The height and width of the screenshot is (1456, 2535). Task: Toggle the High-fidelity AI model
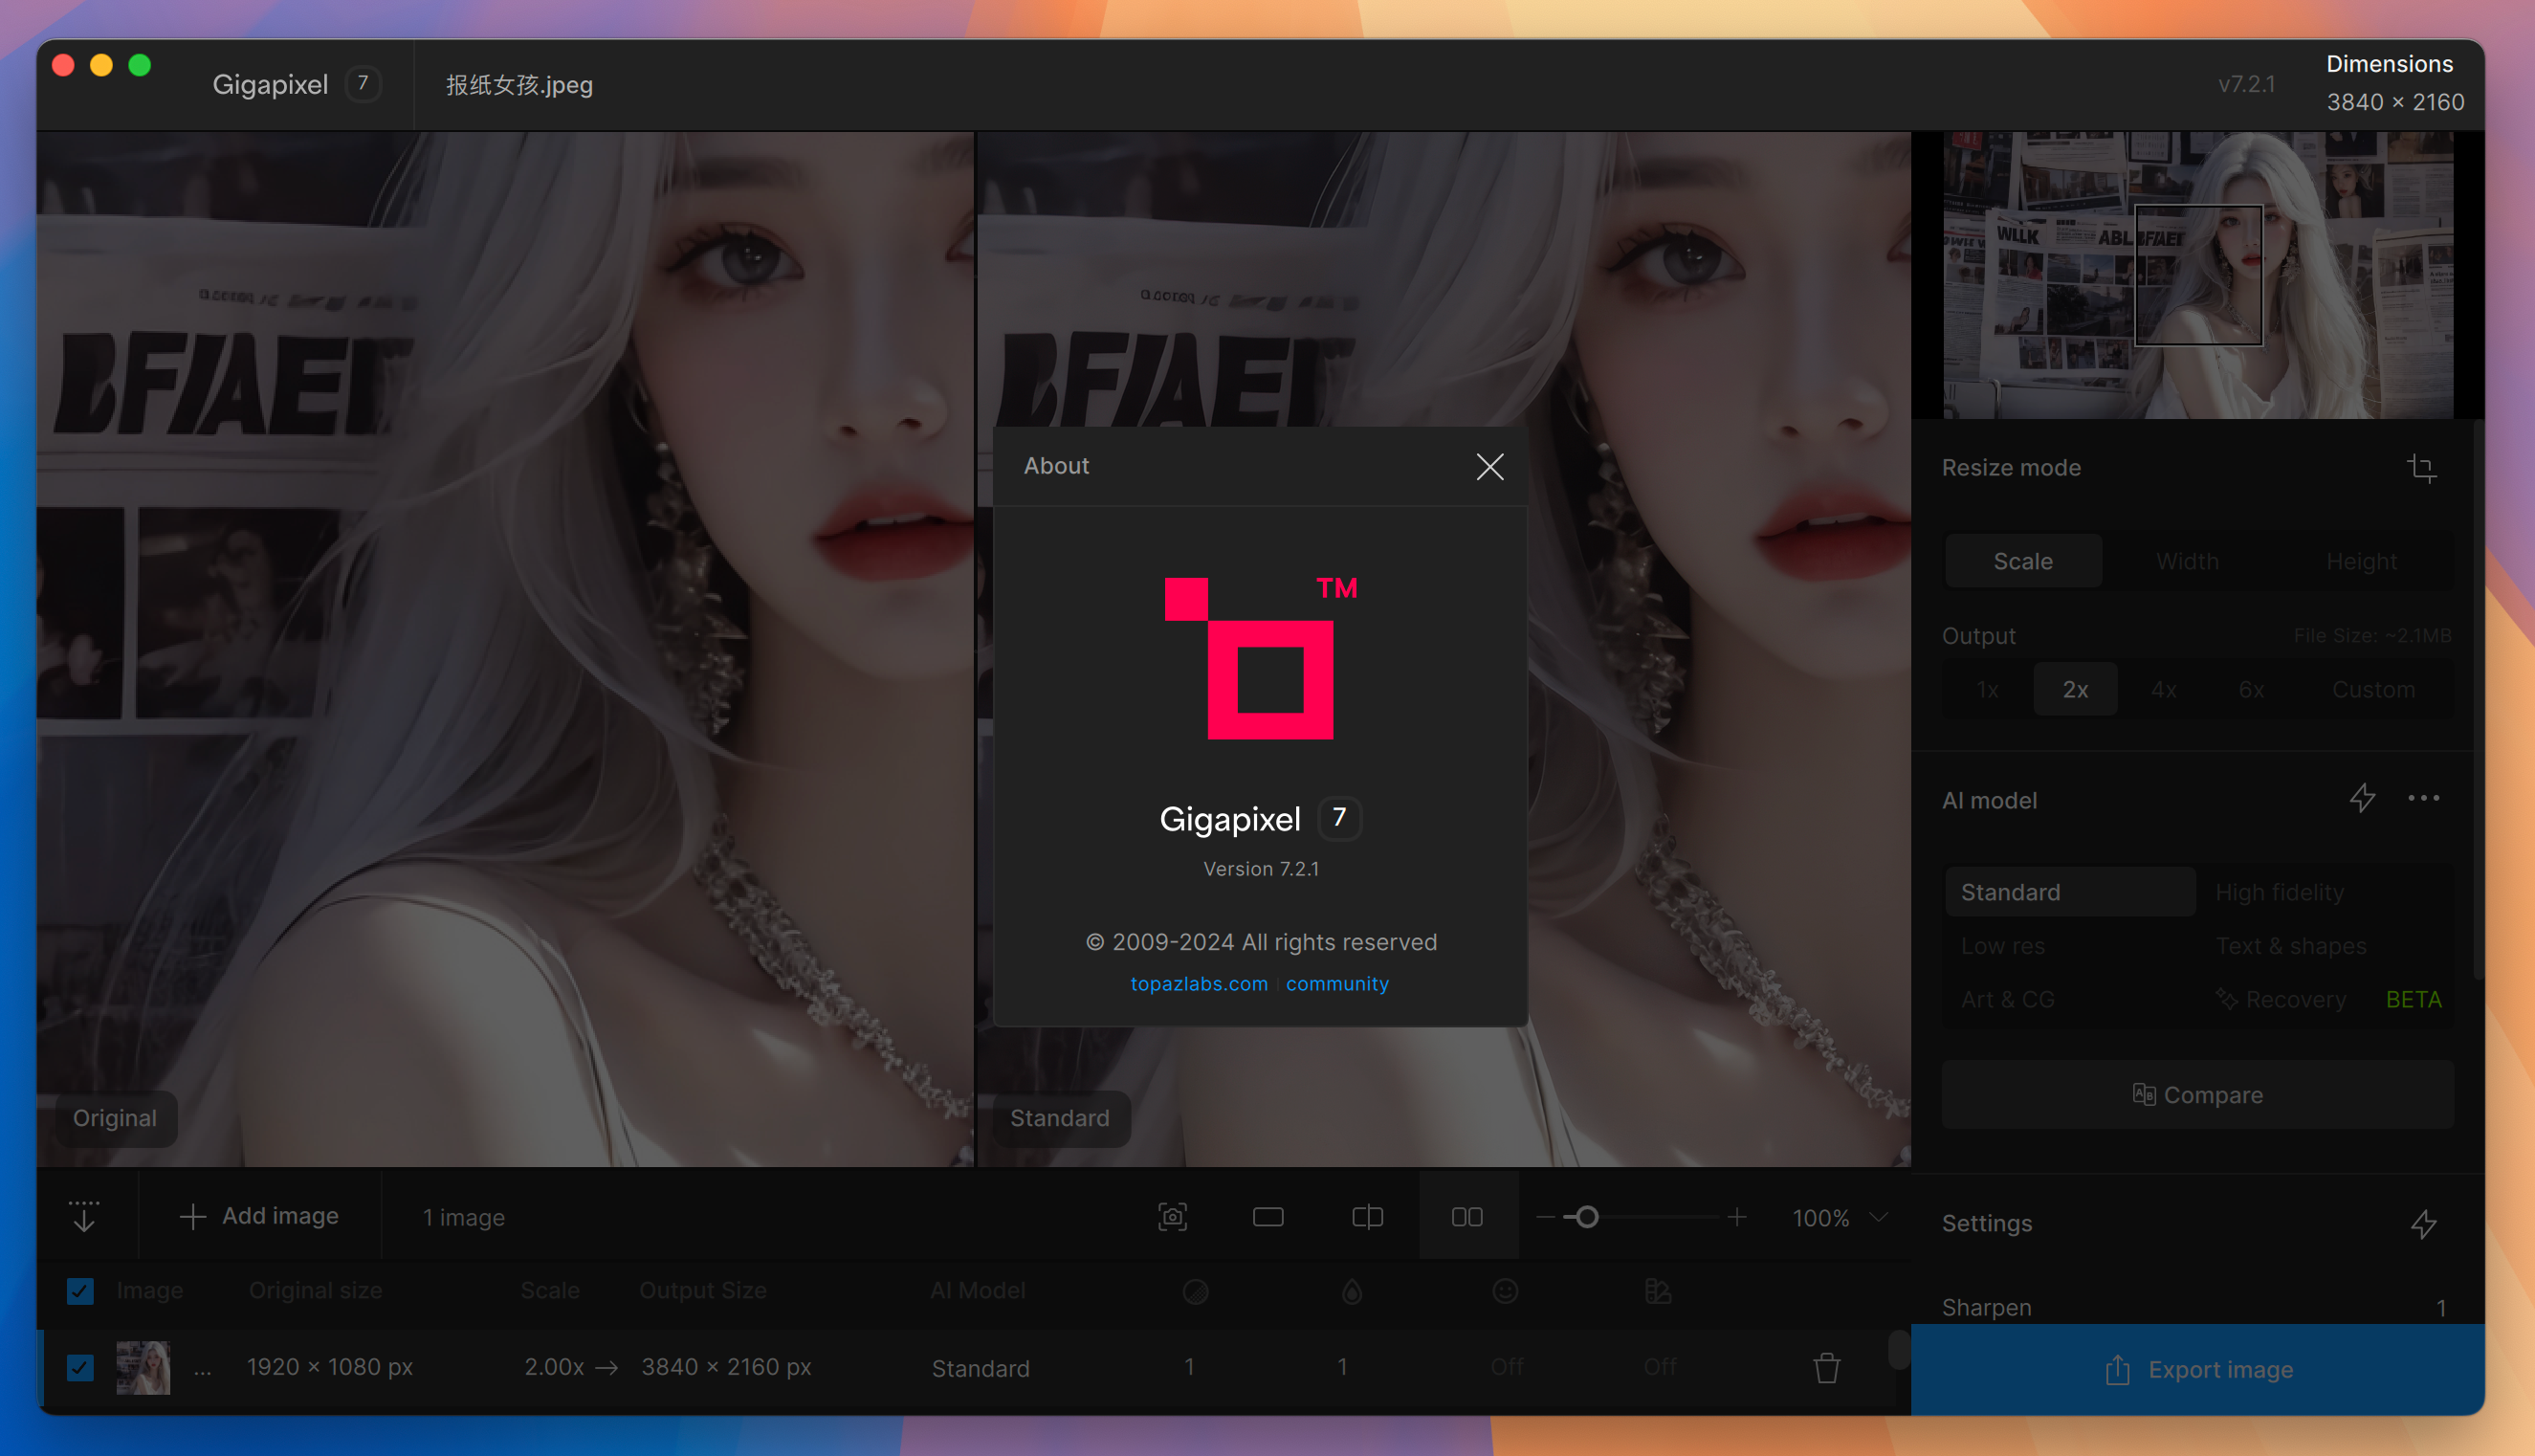pos(2281,890)
